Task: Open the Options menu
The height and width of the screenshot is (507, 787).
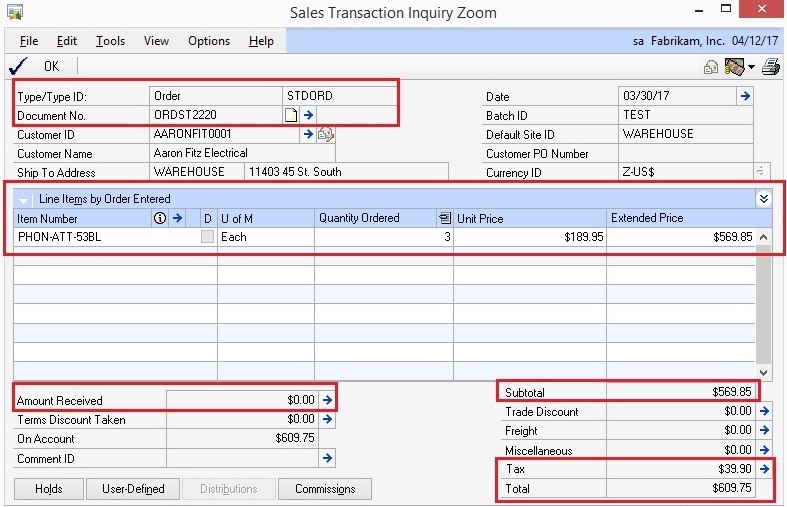Action: 209,41
